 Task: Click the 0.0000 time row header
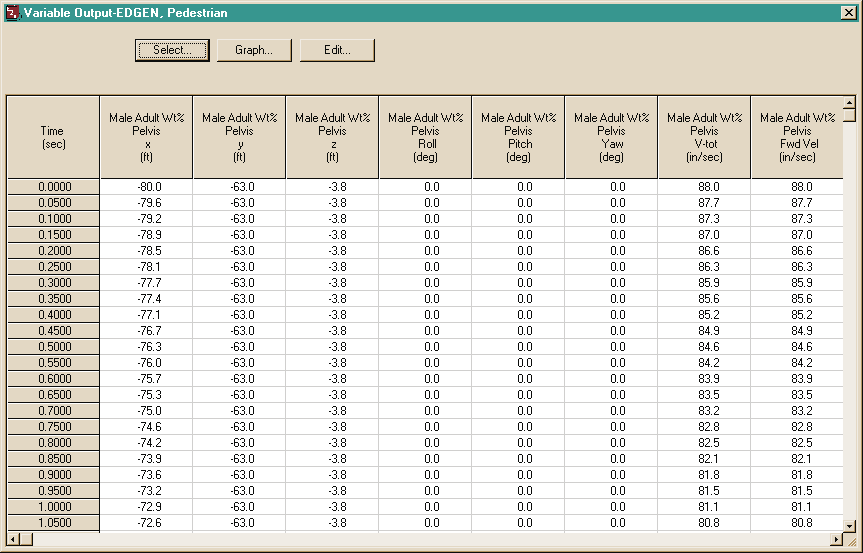click(x=53, y=187)
